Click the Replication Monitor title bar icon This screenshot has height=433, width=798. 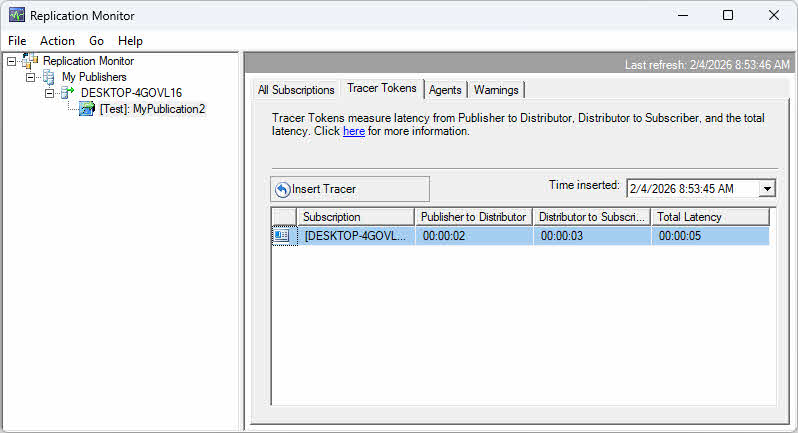coord(17,15)
